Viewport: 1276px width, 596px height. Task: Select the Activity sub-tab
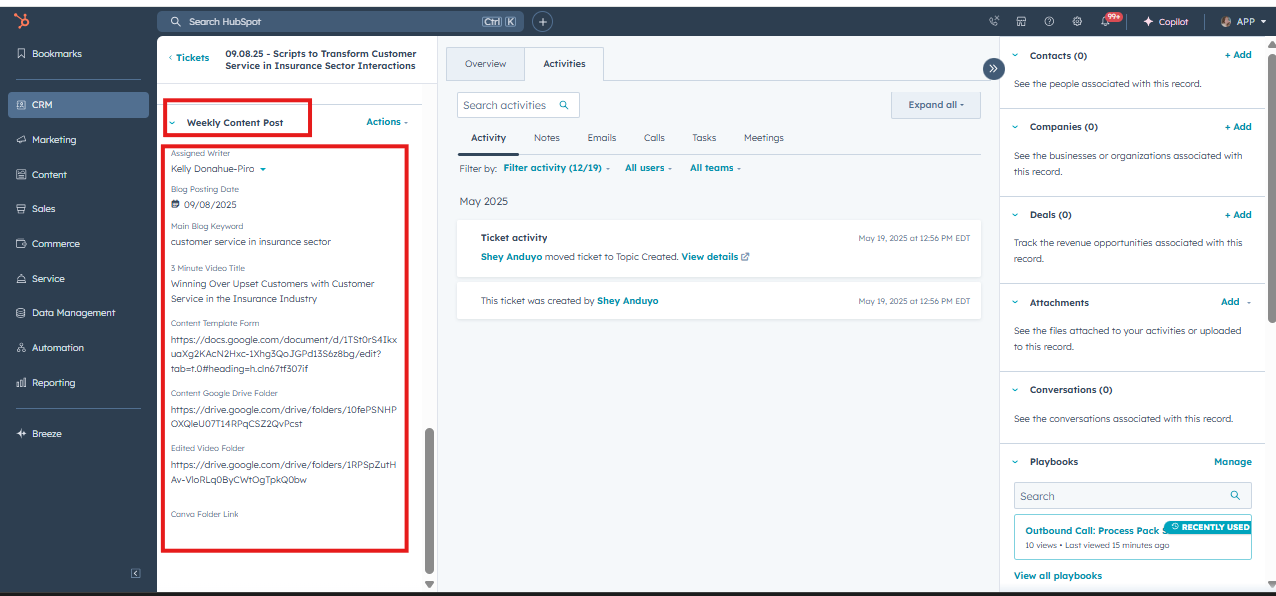pos(488,138)
